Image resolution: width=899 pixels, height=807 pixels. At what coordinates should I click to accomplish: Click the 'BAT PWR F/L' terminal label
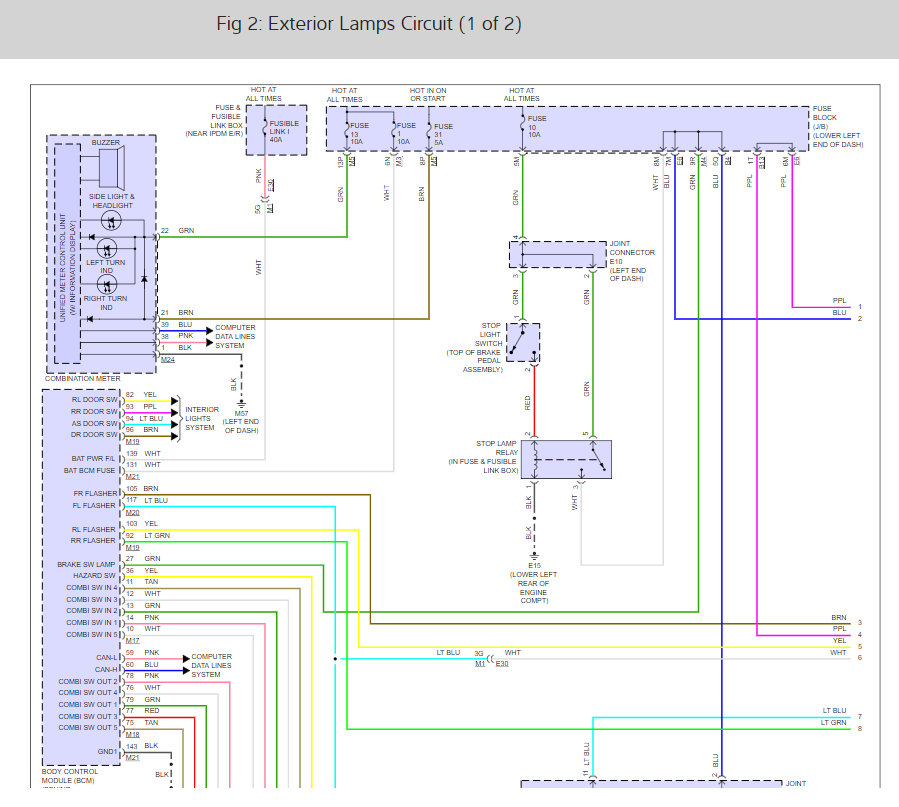tap(93, 459)
